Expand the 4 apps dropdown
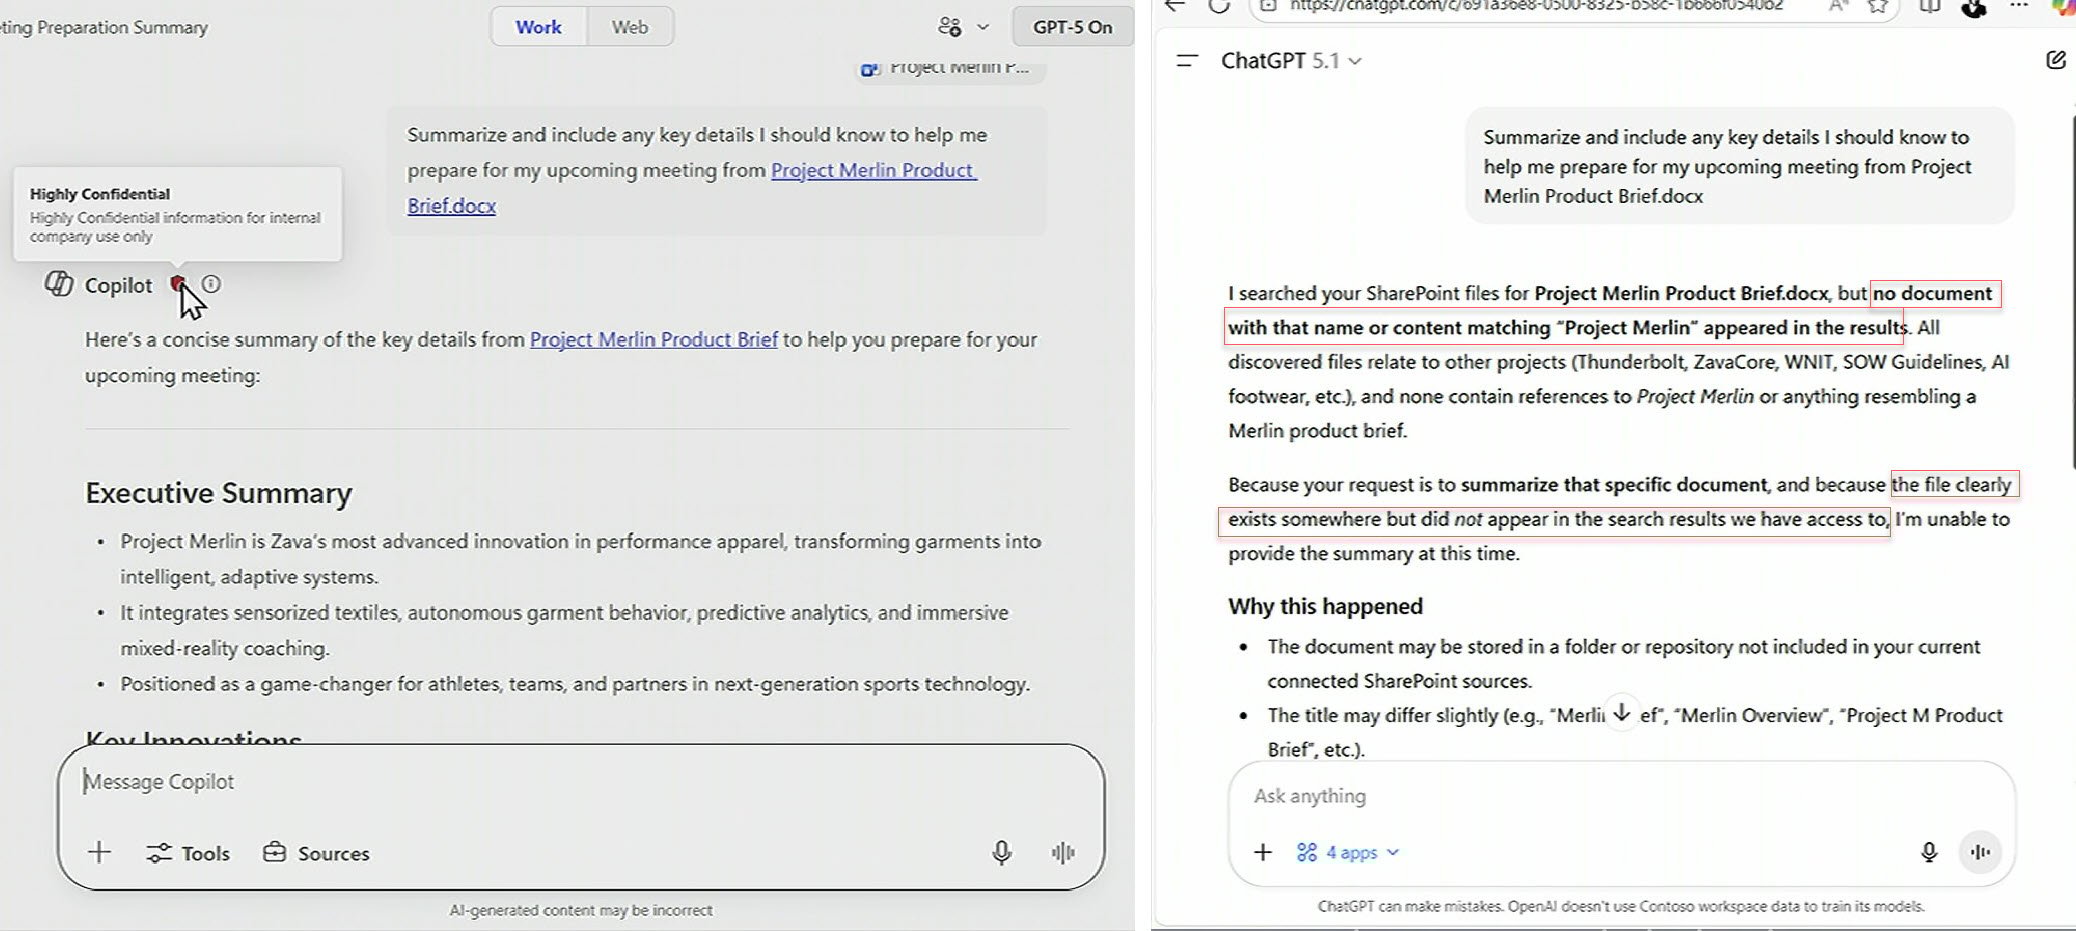The image size is (2076, 931). pos(1349,852)
